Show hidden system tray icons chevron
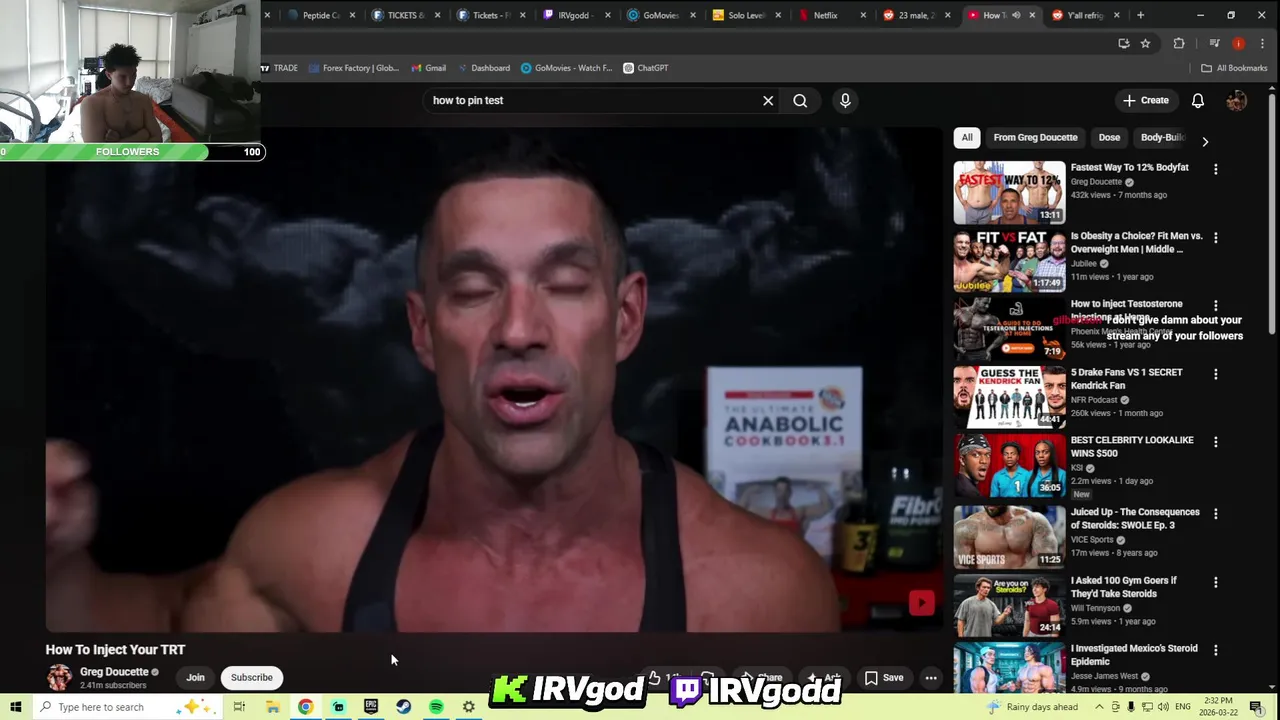 (x=1097, y=707)
